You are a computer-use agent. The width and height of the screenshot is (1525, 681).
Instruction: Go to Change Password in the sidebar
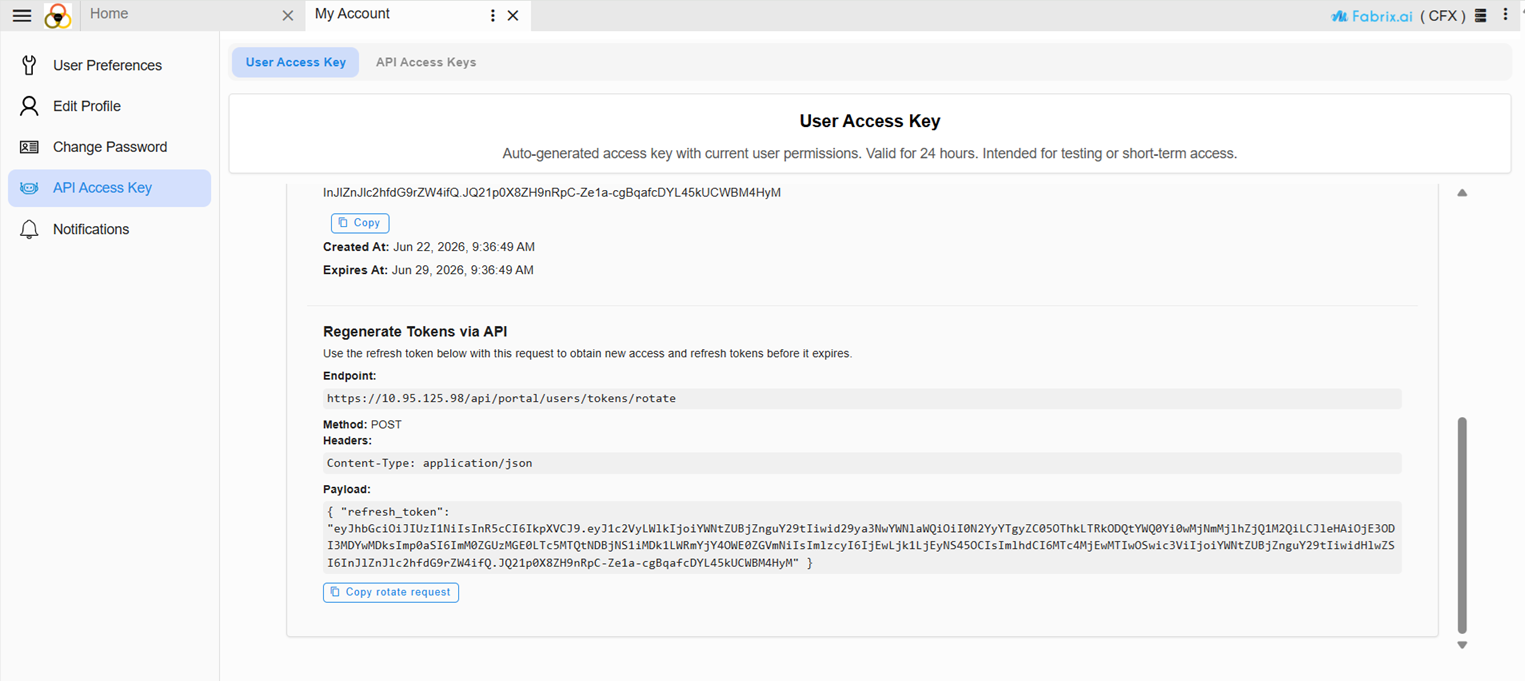(109, 147)
